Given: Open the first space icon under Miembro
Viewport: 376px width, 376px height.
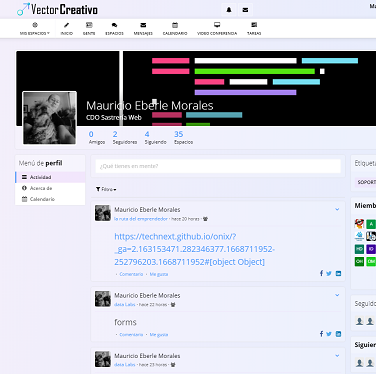Looking at the screenshot, I should 359,224.
